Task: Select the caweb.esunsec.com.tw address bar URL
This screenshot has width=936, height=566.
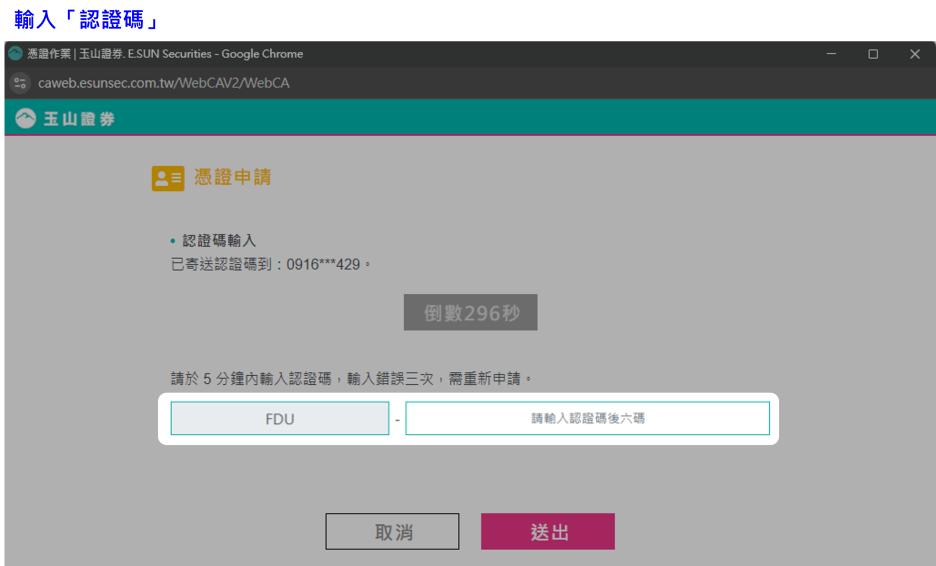Action: click(x=163, y=83)
